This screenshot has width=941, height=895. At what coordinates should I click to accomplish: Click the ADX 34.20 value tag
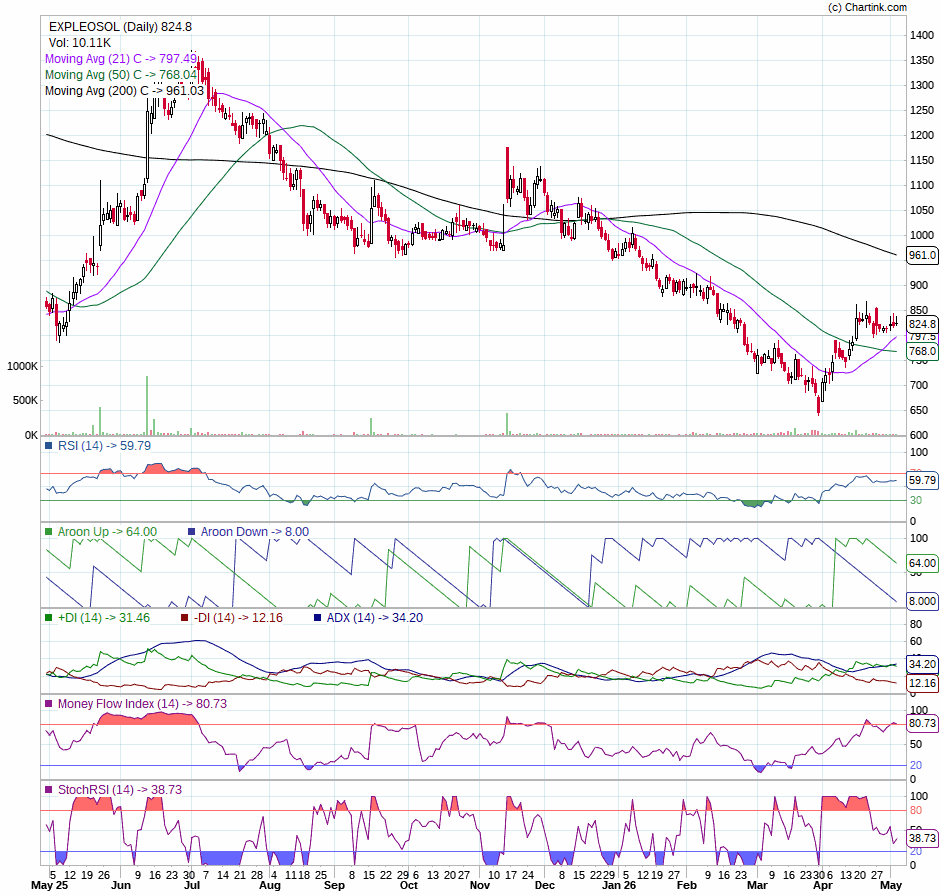[922, 664]
